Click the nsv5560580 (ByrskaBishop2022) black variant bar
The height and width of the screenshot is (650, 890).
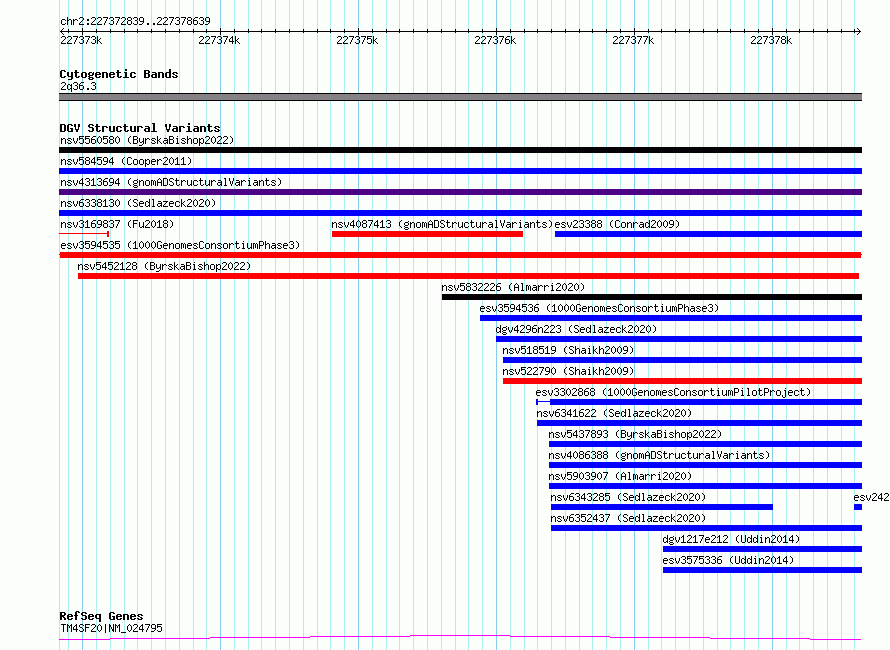460,150
